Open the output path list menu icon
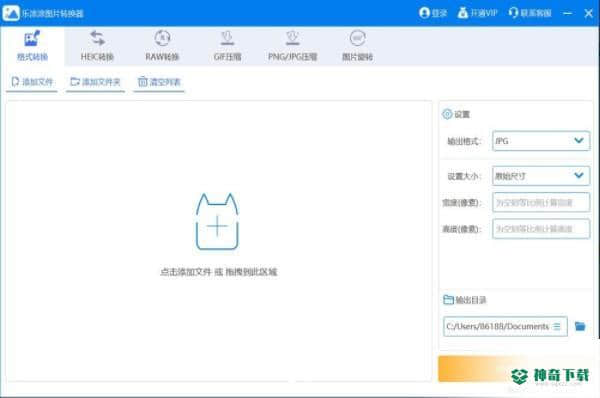Viewport: 600px width, 398px height. click(557, 326)
